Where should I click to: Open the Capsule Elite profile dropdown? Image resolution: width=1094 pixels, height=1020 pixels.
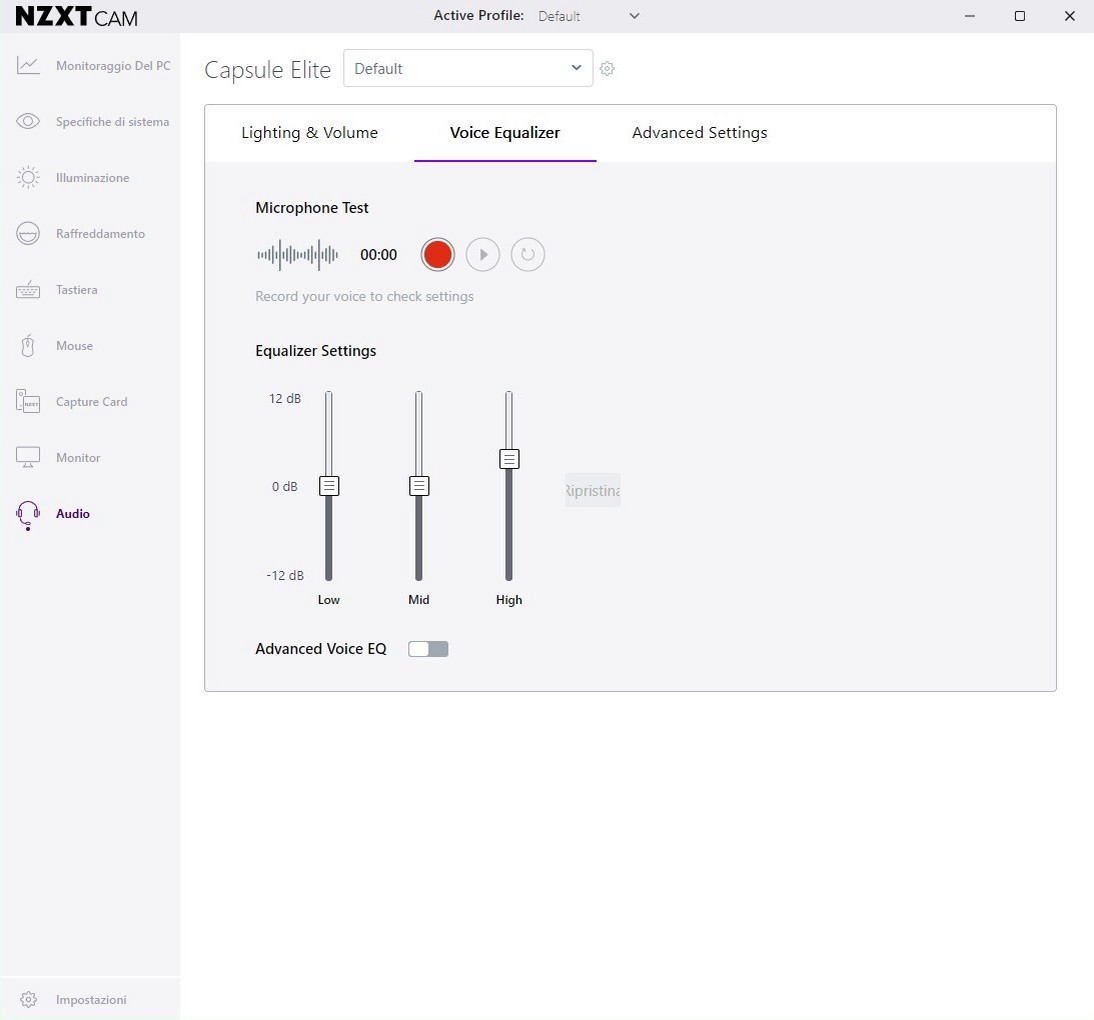coord(468,68)
